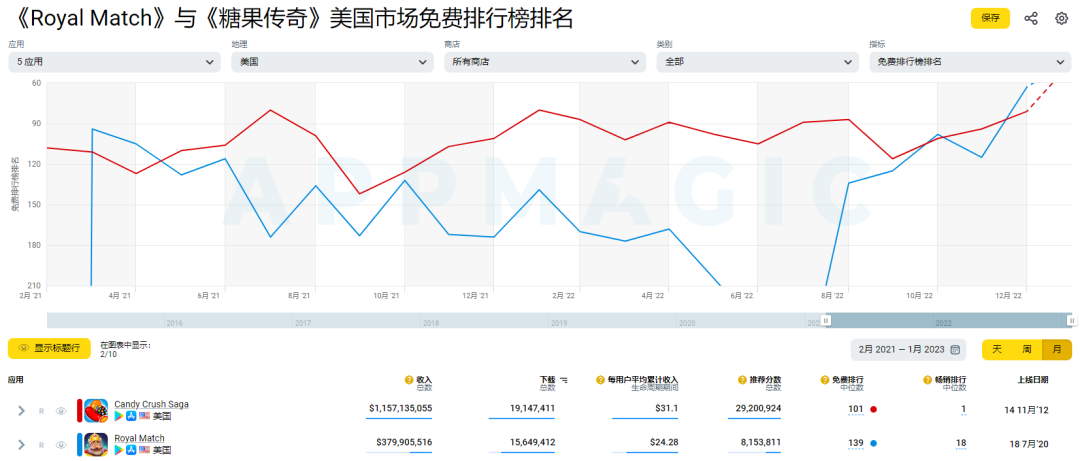The width and height of the screenshot is (1080, 461).
Task: Switch granularity to 天
Action: [x=997, y=349]
